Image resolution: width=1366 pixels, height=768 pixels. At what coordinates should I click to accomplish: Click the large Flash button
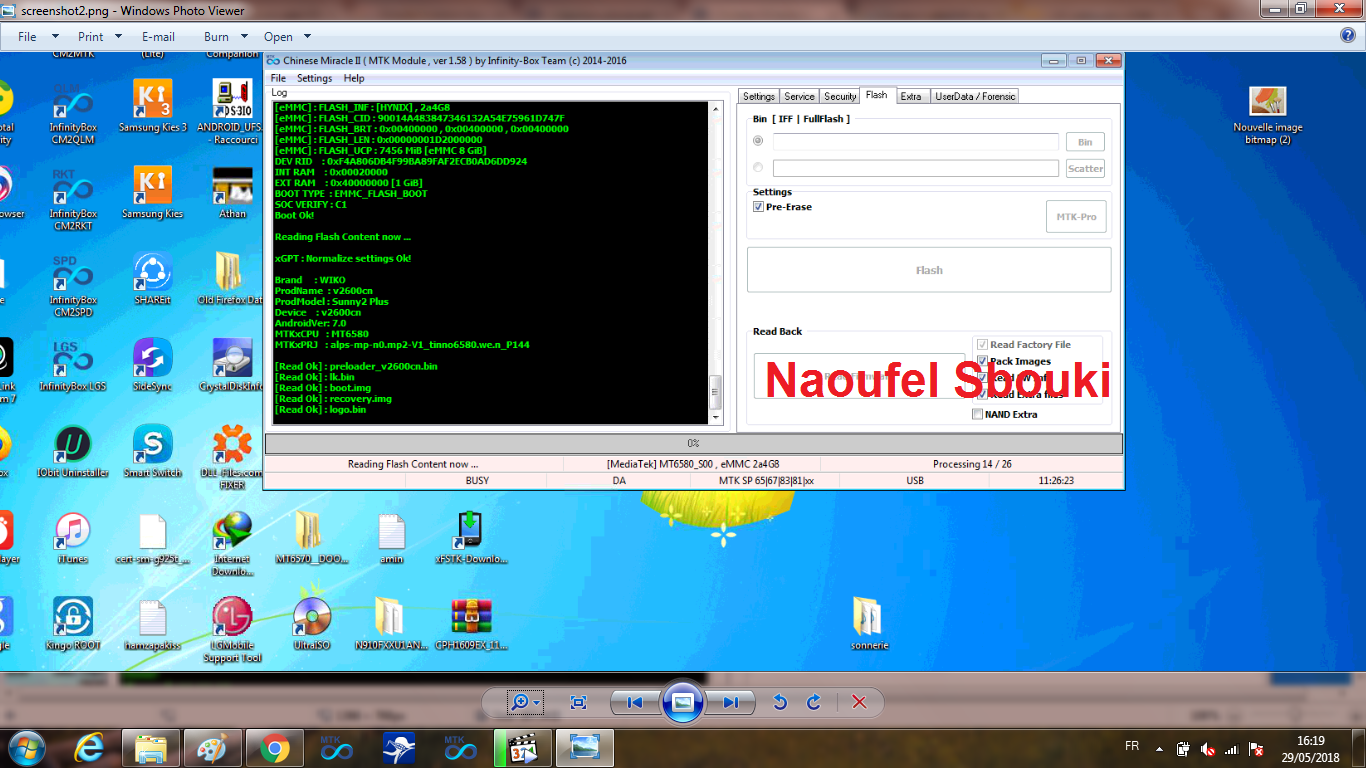click(x=929, y=270)
